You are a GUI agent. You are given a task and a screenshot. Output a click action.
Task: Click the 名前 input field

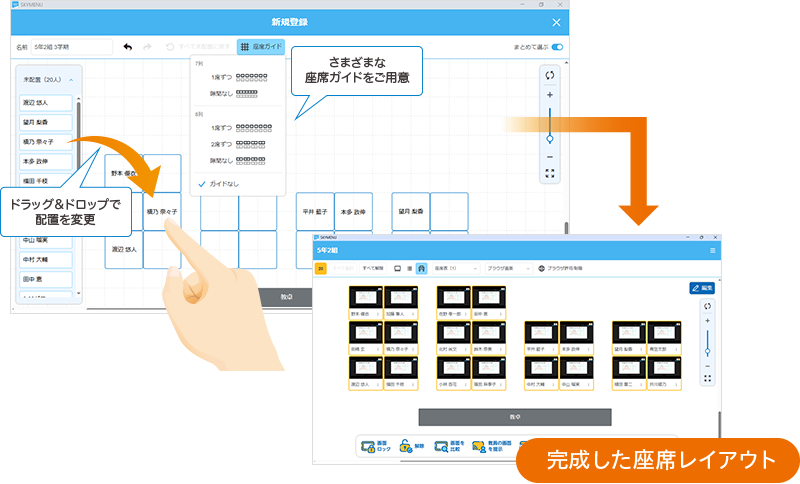click(72, 47)
